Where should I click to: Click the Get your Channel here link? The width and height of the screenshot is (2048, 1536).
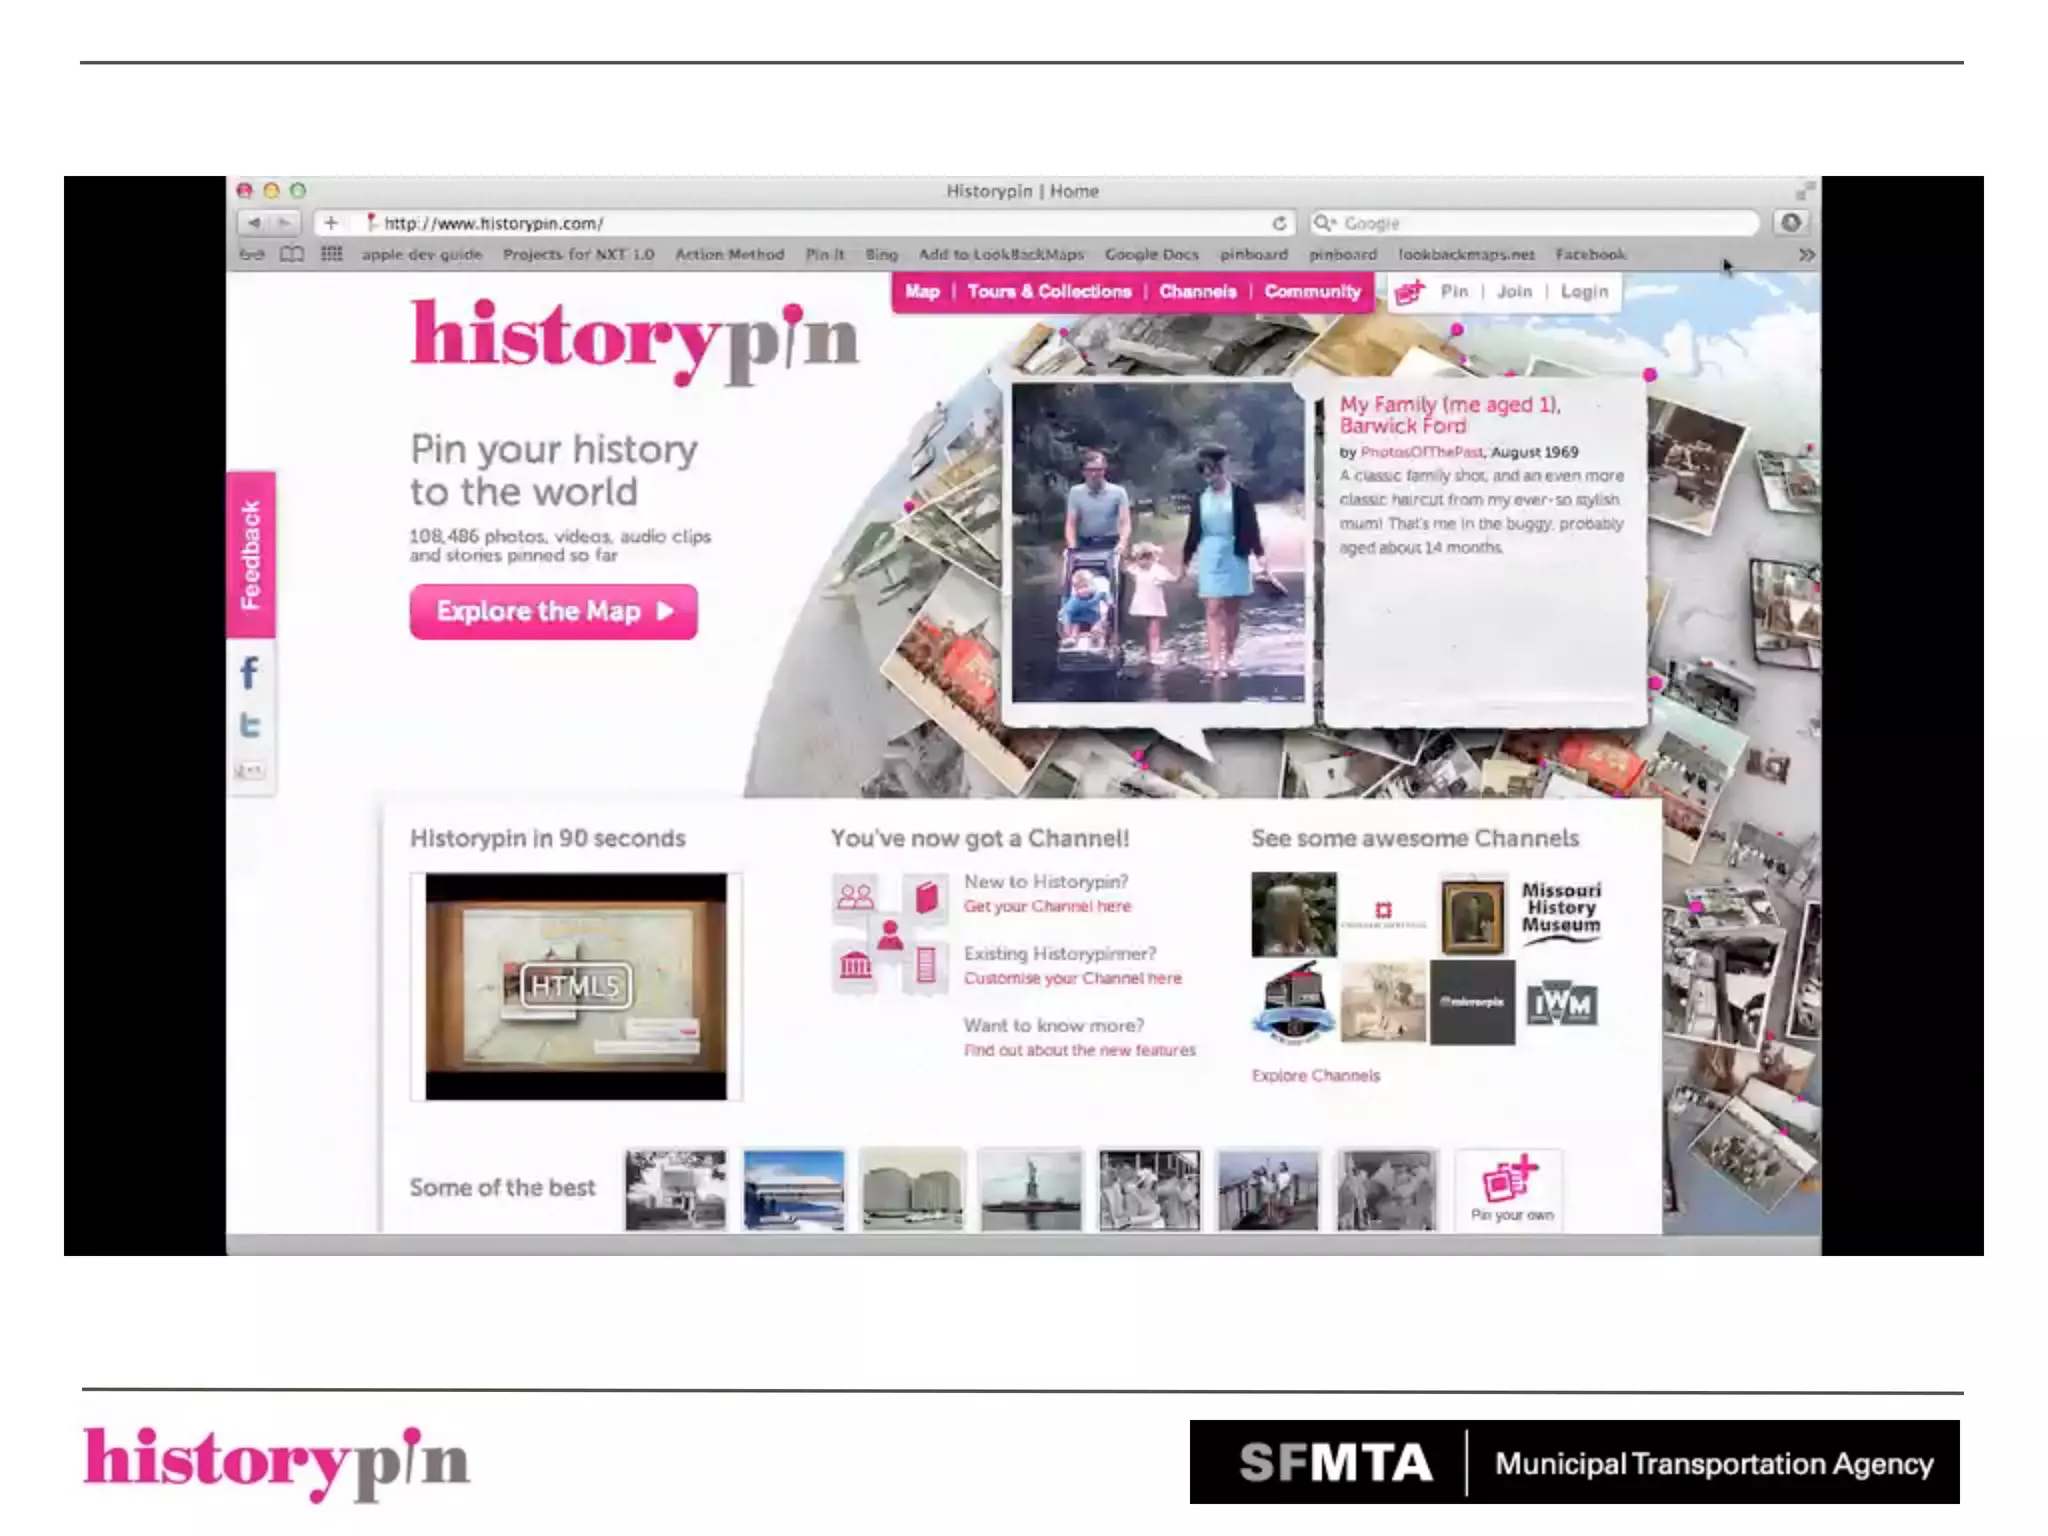click(1047, 906)
